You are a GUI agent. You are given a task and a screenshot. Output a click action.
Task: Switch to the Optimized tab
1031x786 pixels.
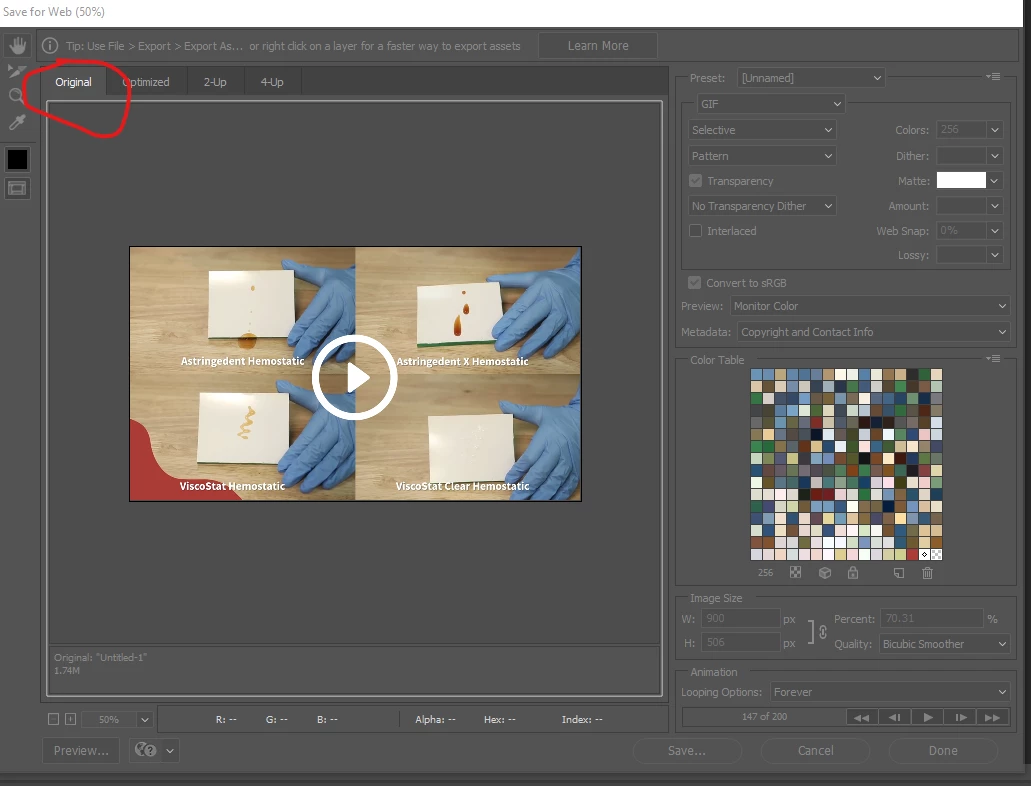coord(146,82)
